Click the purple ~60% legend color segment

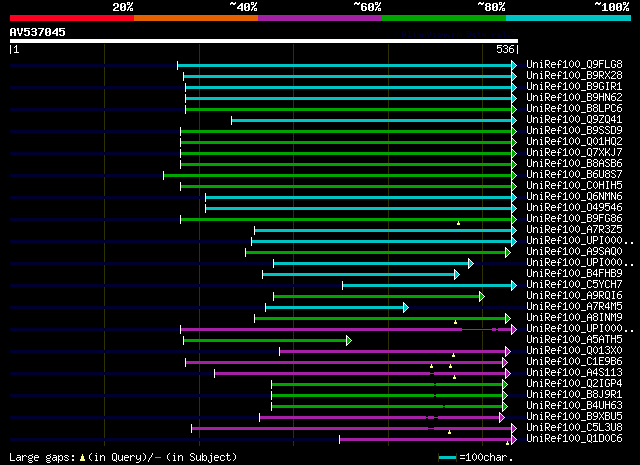pyautogui.click(x=320, y=18)
